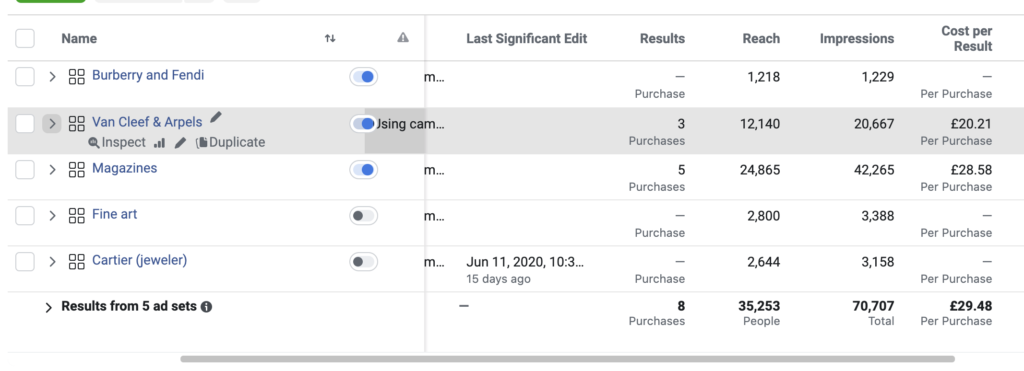Screen dimensions: 1024x371
Task: Click the sort arrows icon in Name column
Action: pyautogui.click(x=330, y=39)
